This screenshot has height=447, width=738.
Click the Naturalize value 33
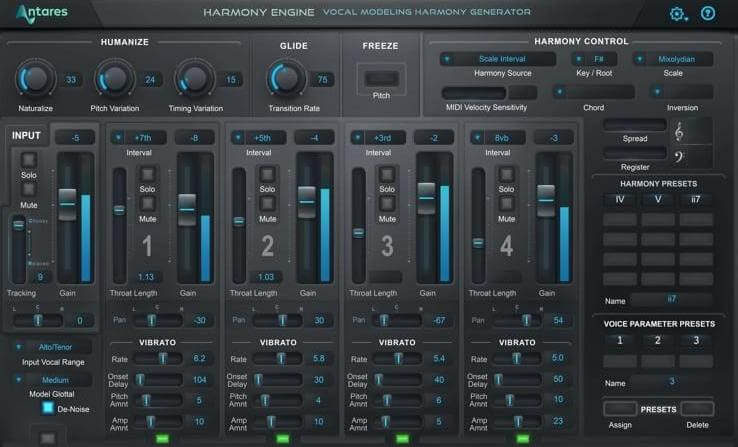71,80
